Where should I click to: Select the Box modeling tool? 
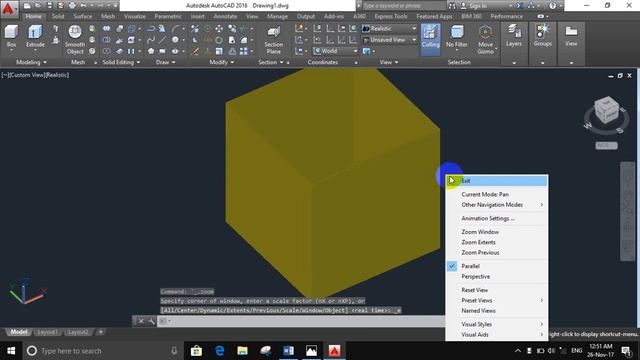tap(11, 37)
